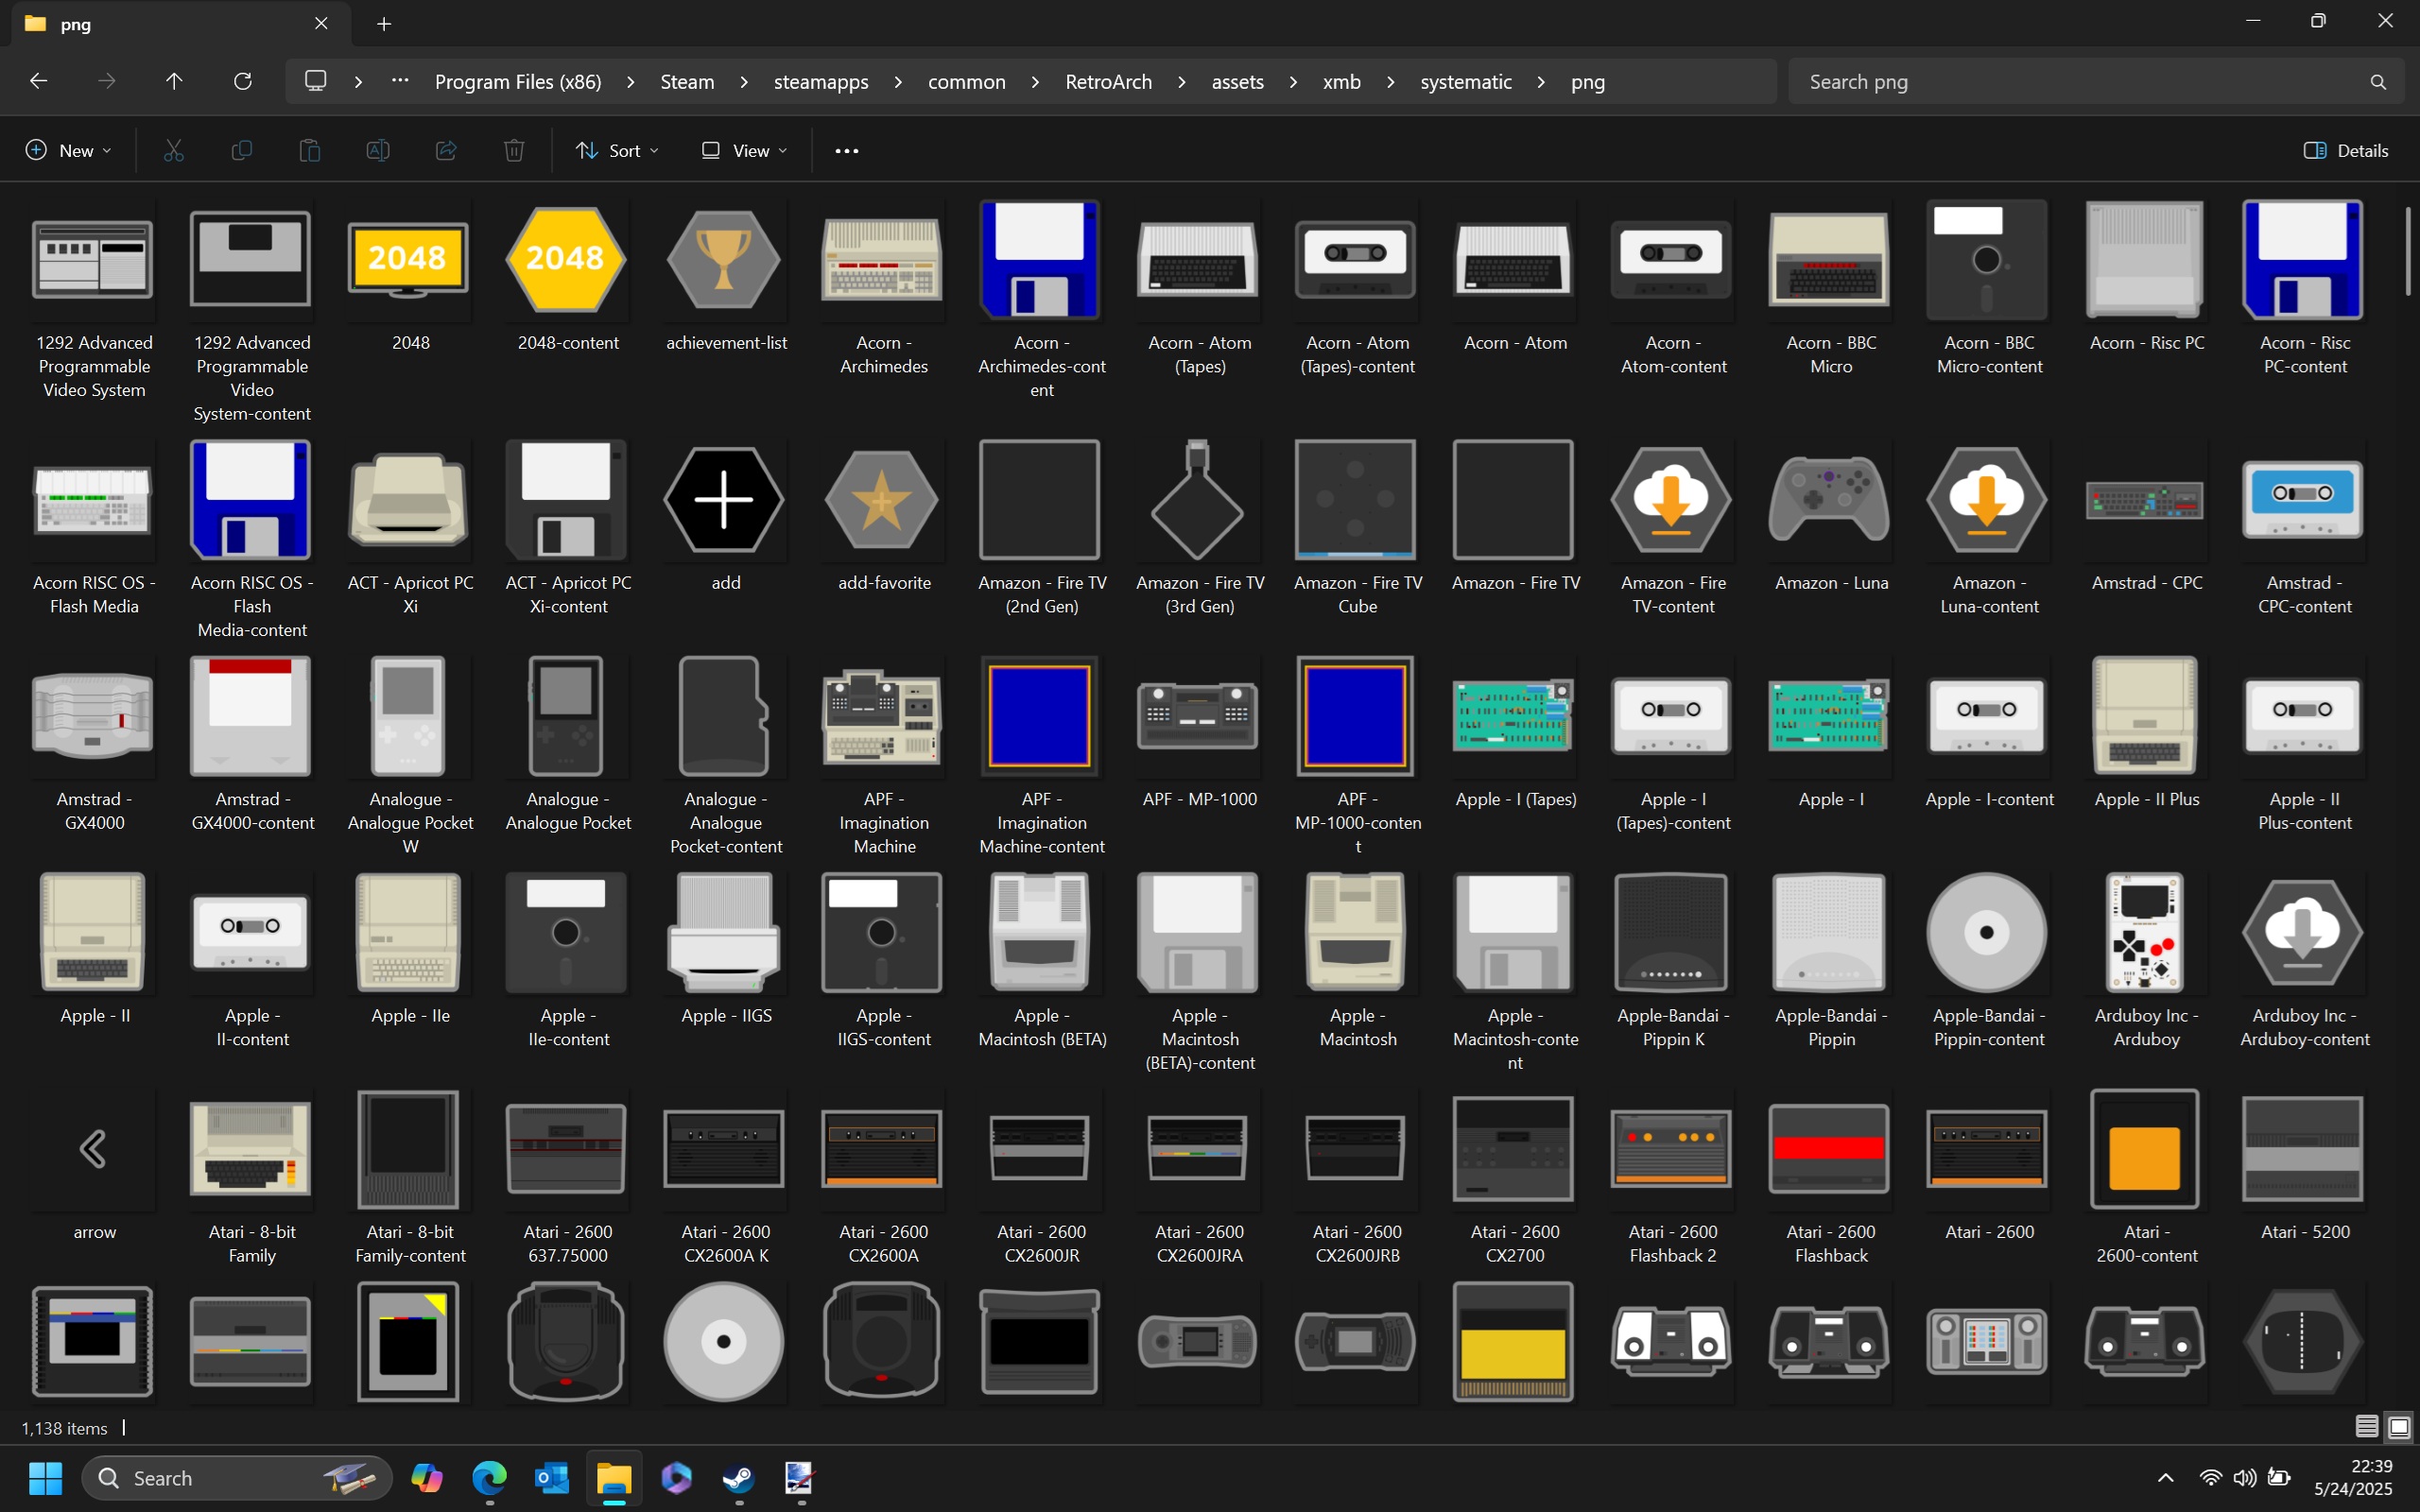Switch to details list view layout
The image size is (2420, 1512).
(x=2366, y=1427)
